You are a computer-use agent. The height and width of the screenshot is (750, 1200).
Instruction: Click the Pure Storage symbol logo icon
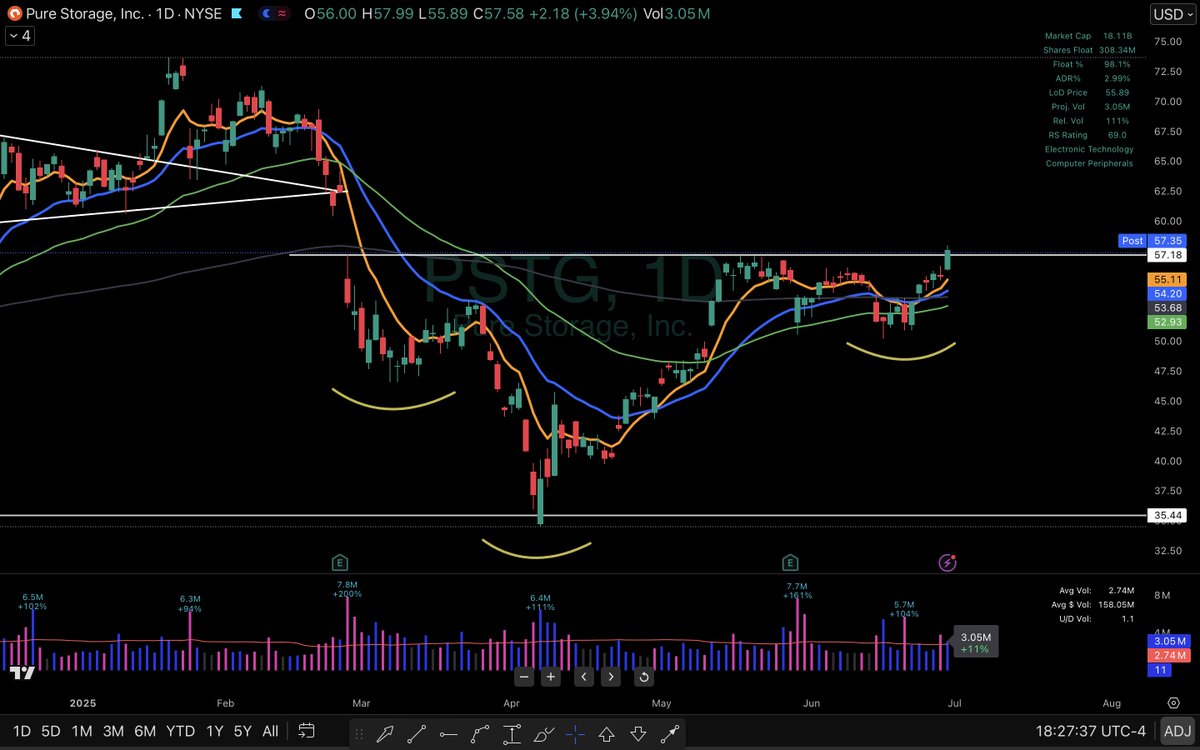[13, 14]
